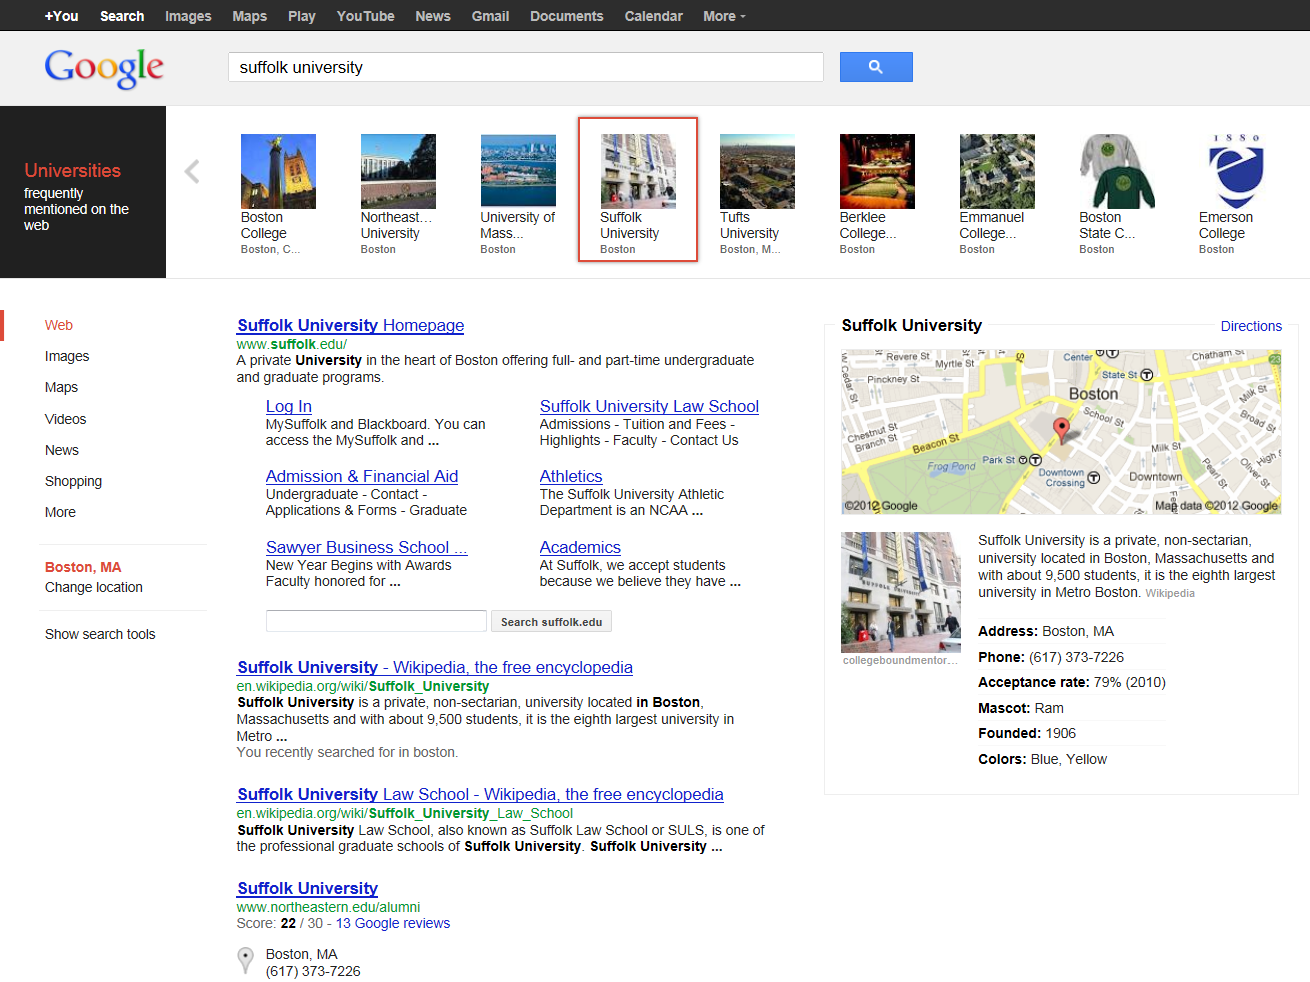Expand More in left sidebar
Viewport: 1310px width, 982px height.
[x=60, y=512]
